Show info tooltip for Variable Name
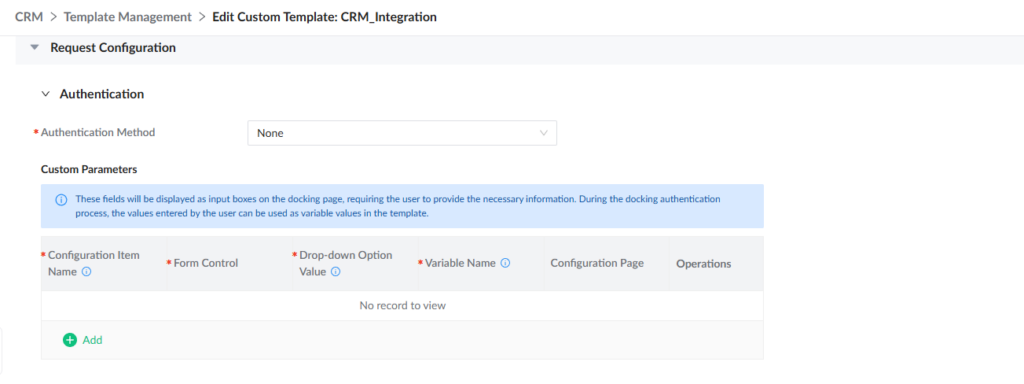Viewport: 1024px width, 384px height. point(505,263)
